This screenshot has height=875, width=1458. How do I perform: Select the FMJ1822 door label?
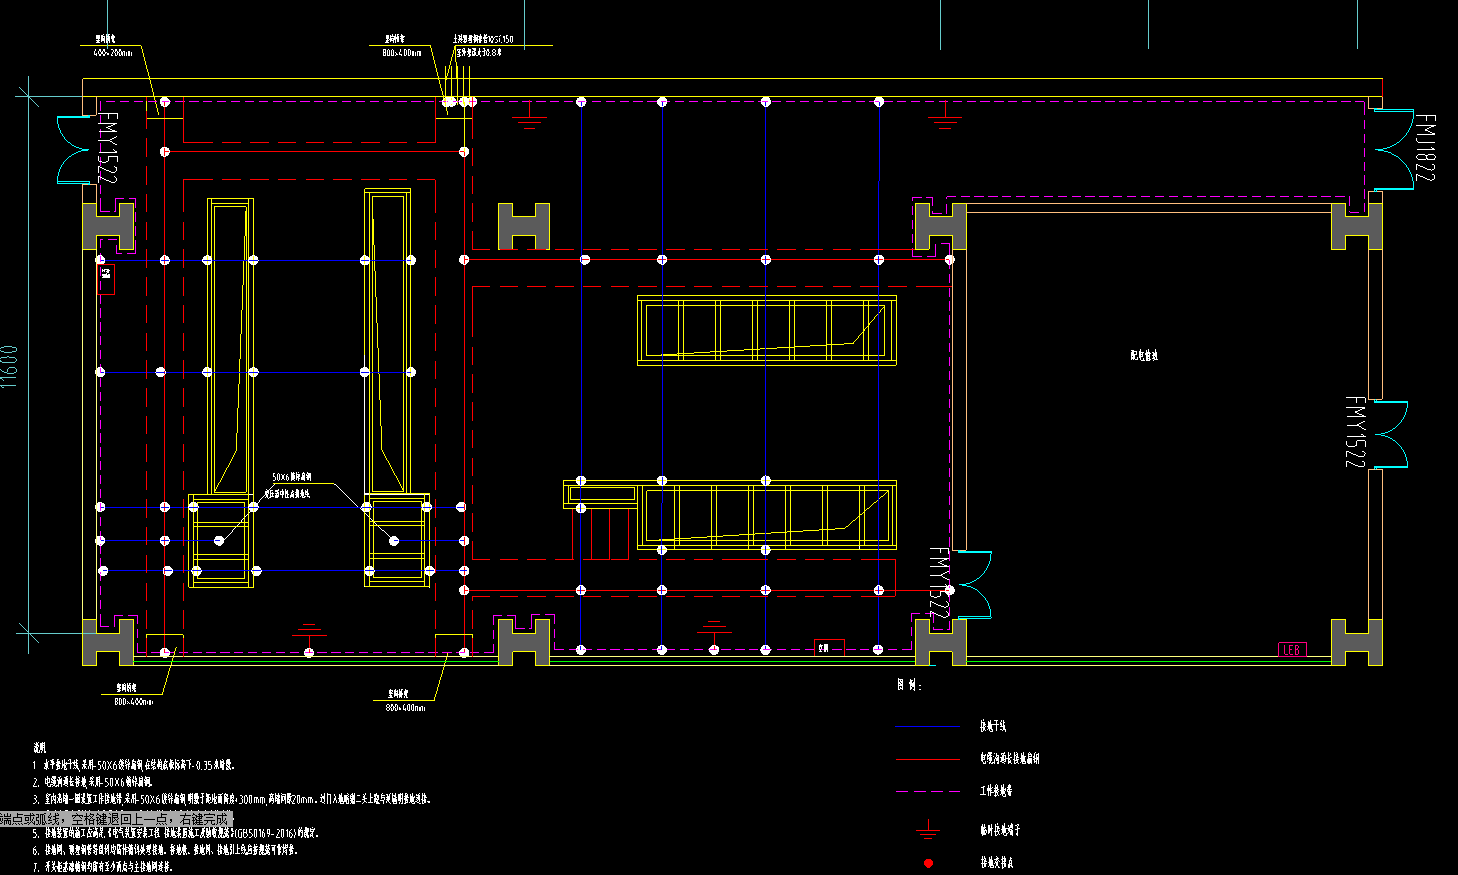tap(1426, 147)
